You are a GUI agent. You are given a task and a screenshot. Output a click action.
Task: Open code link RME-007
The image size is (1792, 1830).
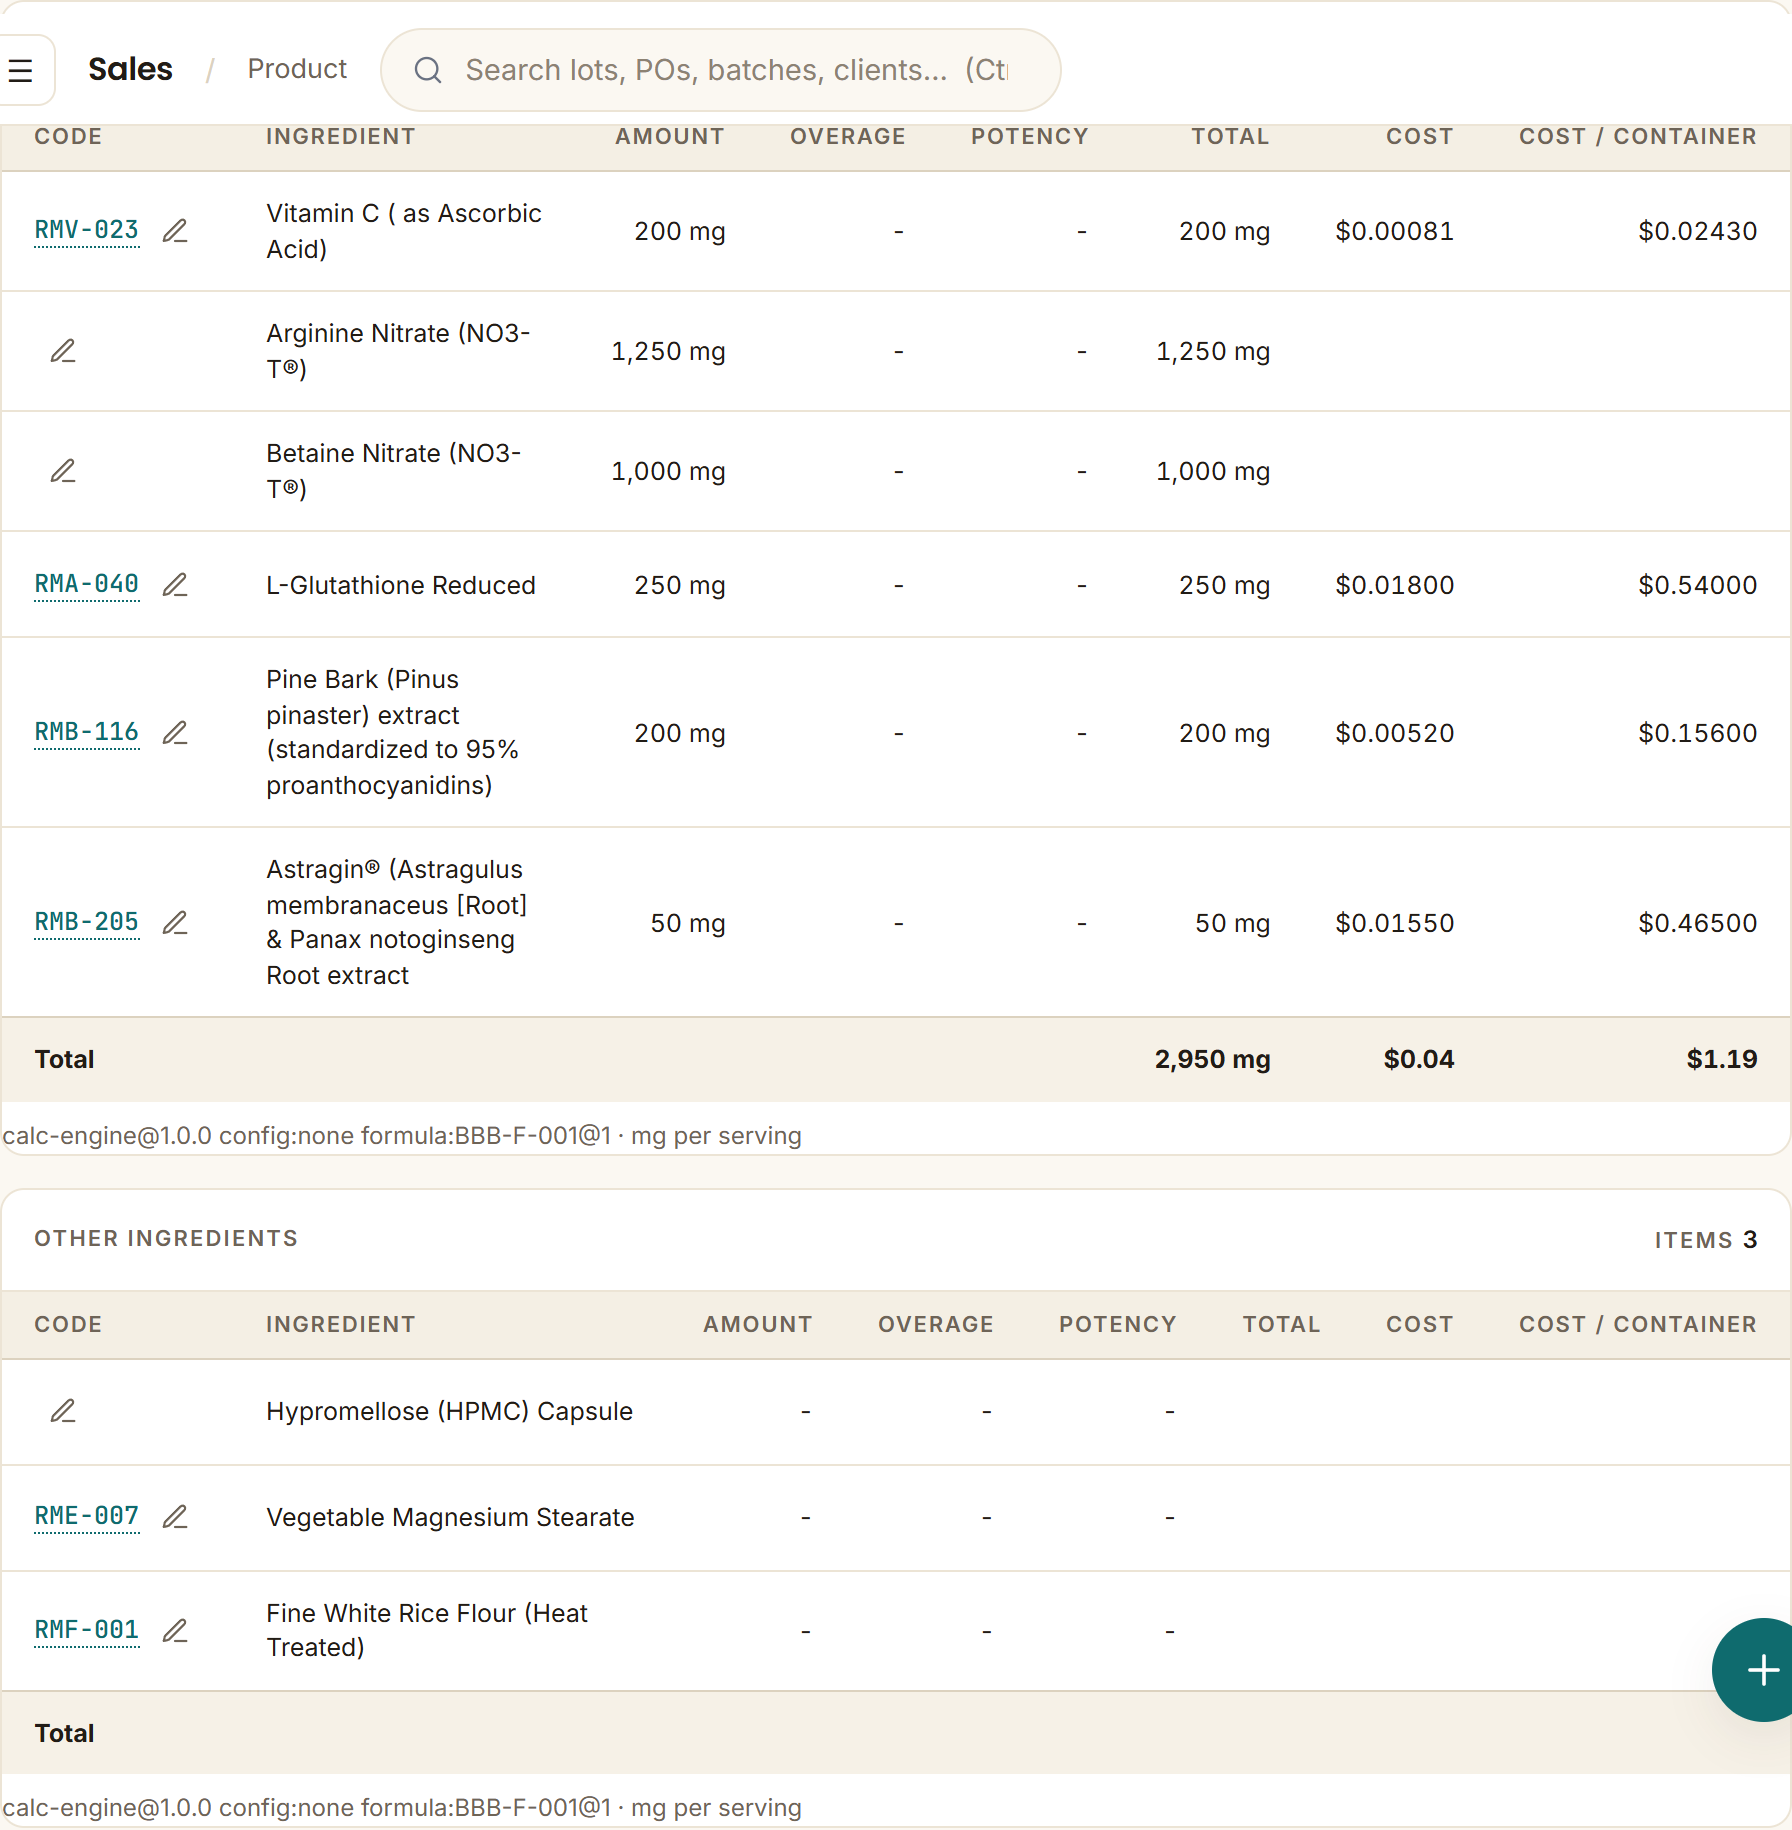tap(87, 1517)
